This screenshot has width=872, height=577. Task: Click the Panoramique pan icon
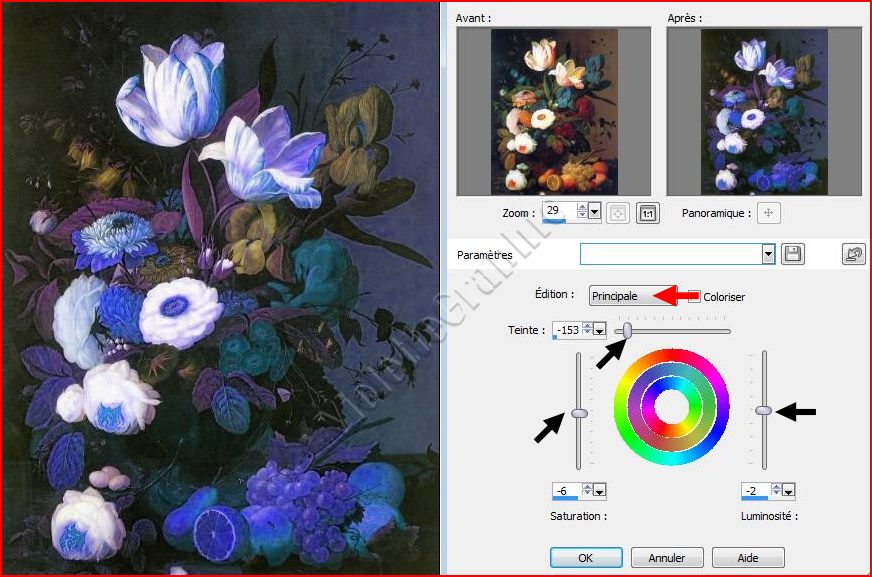pos(768,213)
